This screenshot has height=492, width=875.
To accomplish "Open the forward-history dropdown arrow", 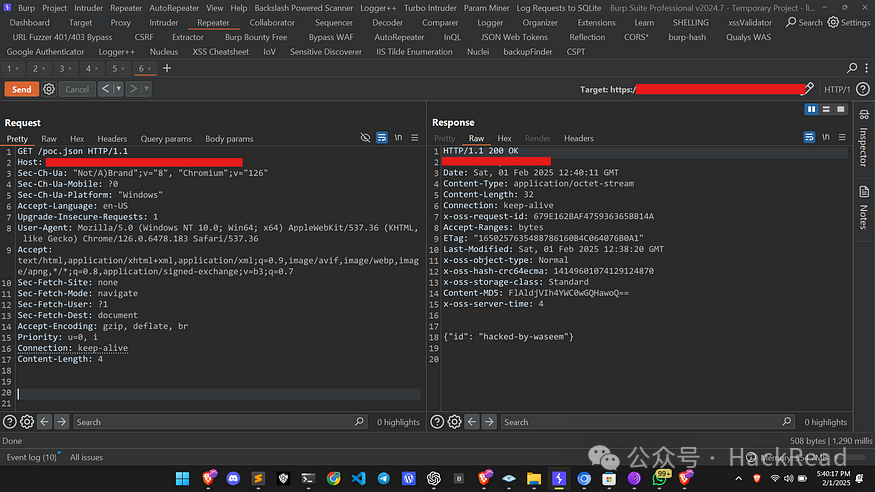I will click(x=146, y=89).
